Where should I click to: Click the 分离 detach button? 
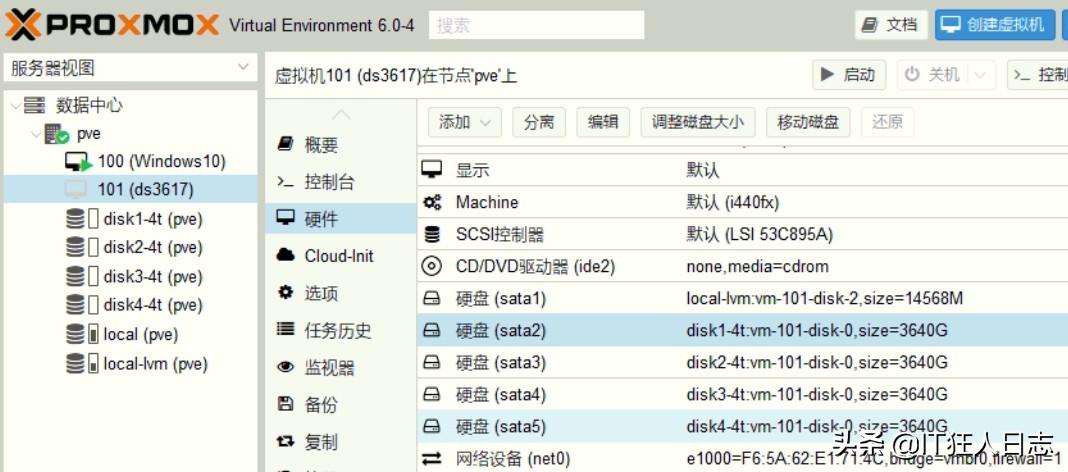click(539, 123)
